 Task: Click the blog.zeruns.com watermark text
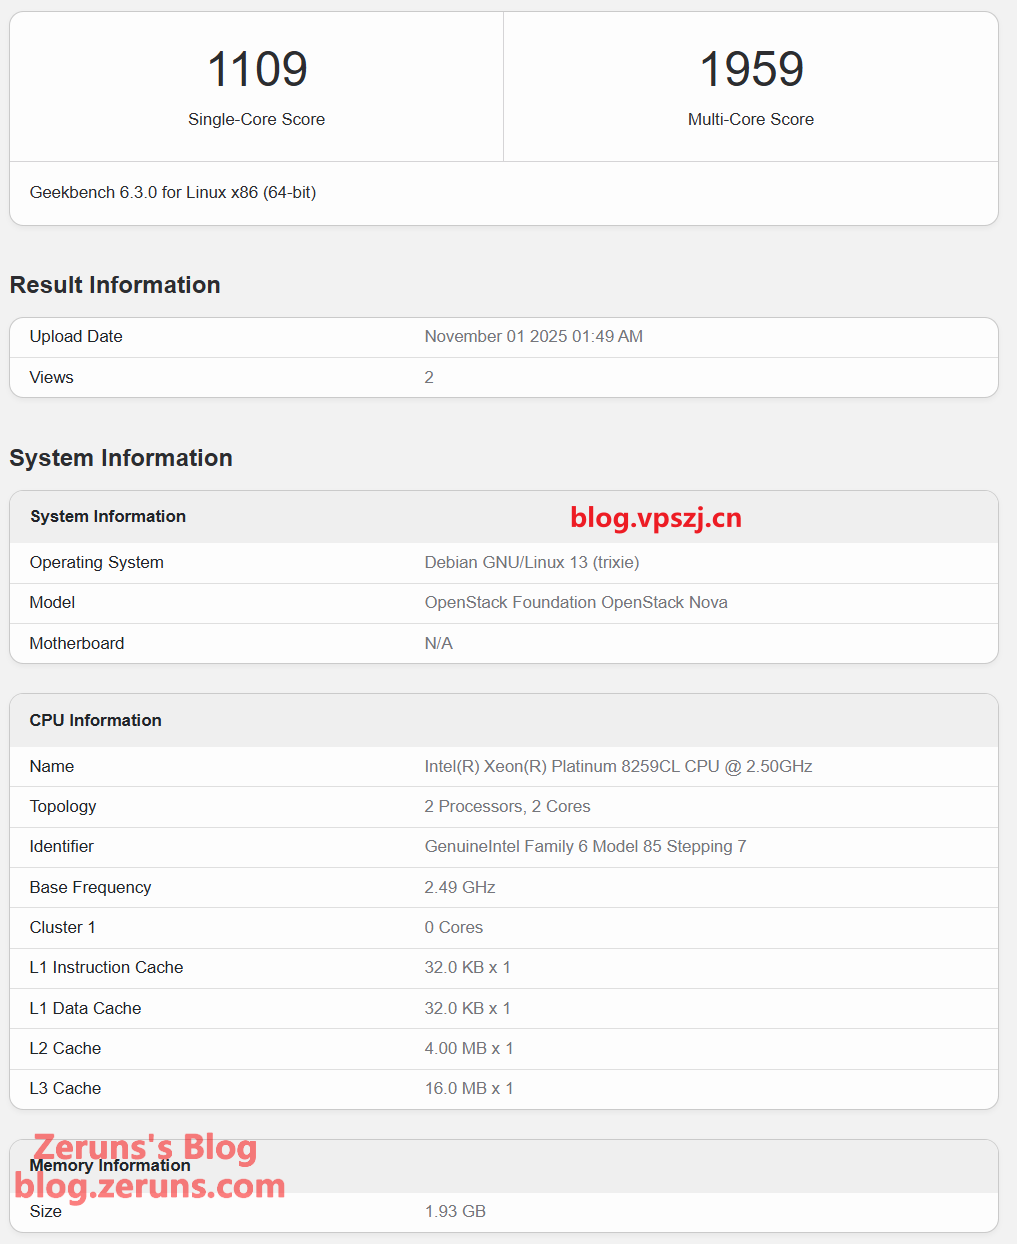150,1186
